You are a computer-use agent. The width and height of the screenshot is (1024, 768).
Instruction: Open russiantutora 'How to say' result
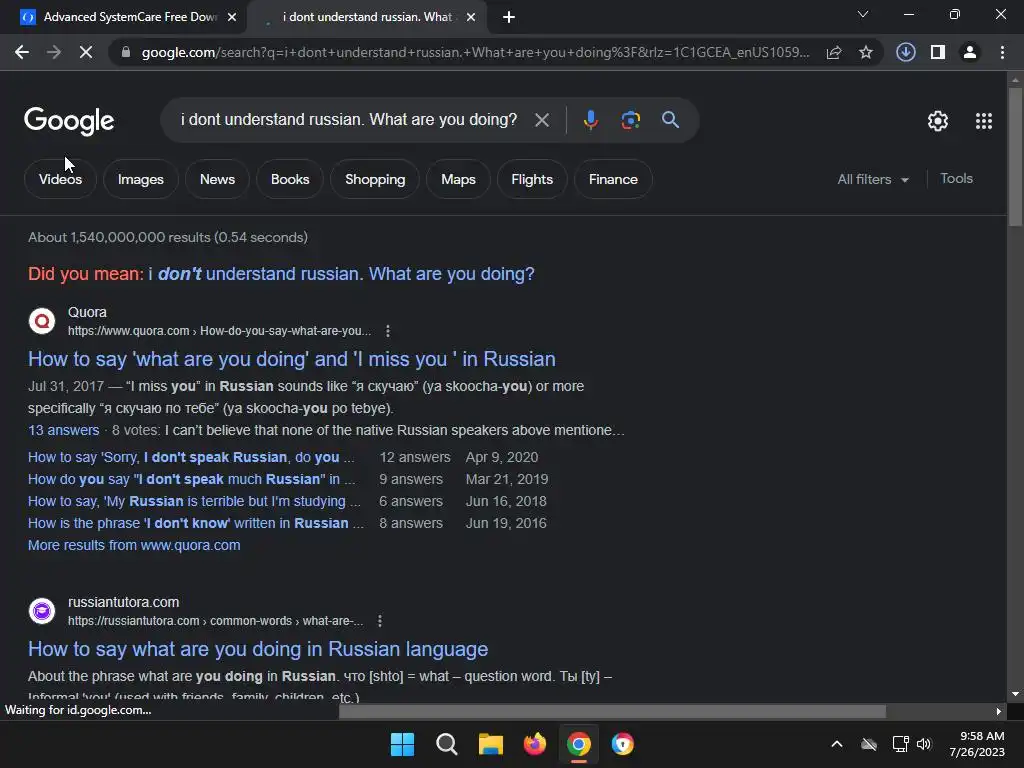point(258,649)
